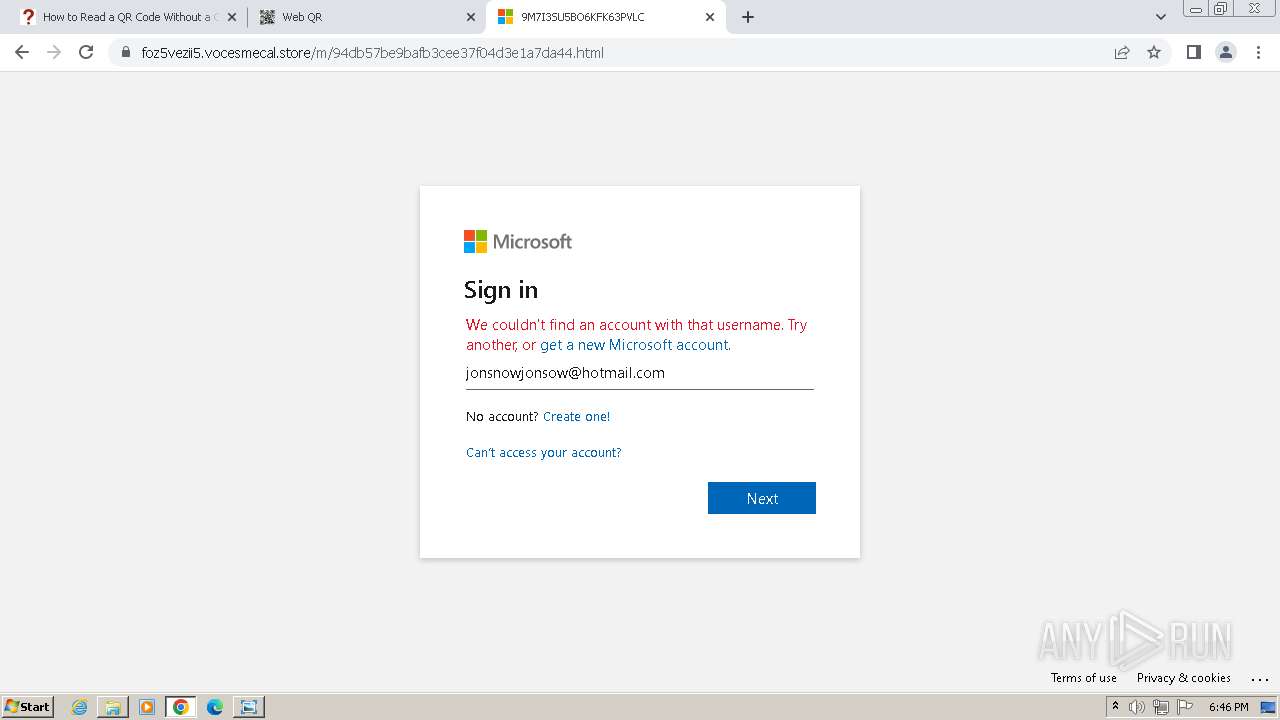Open the last taskbar application icon
1280x720 pixels.
pos(249,707)
